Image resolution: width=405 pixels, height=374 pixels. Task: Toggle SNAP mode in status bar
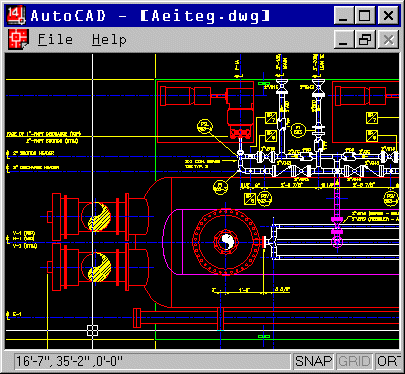(x=313, y=361)
